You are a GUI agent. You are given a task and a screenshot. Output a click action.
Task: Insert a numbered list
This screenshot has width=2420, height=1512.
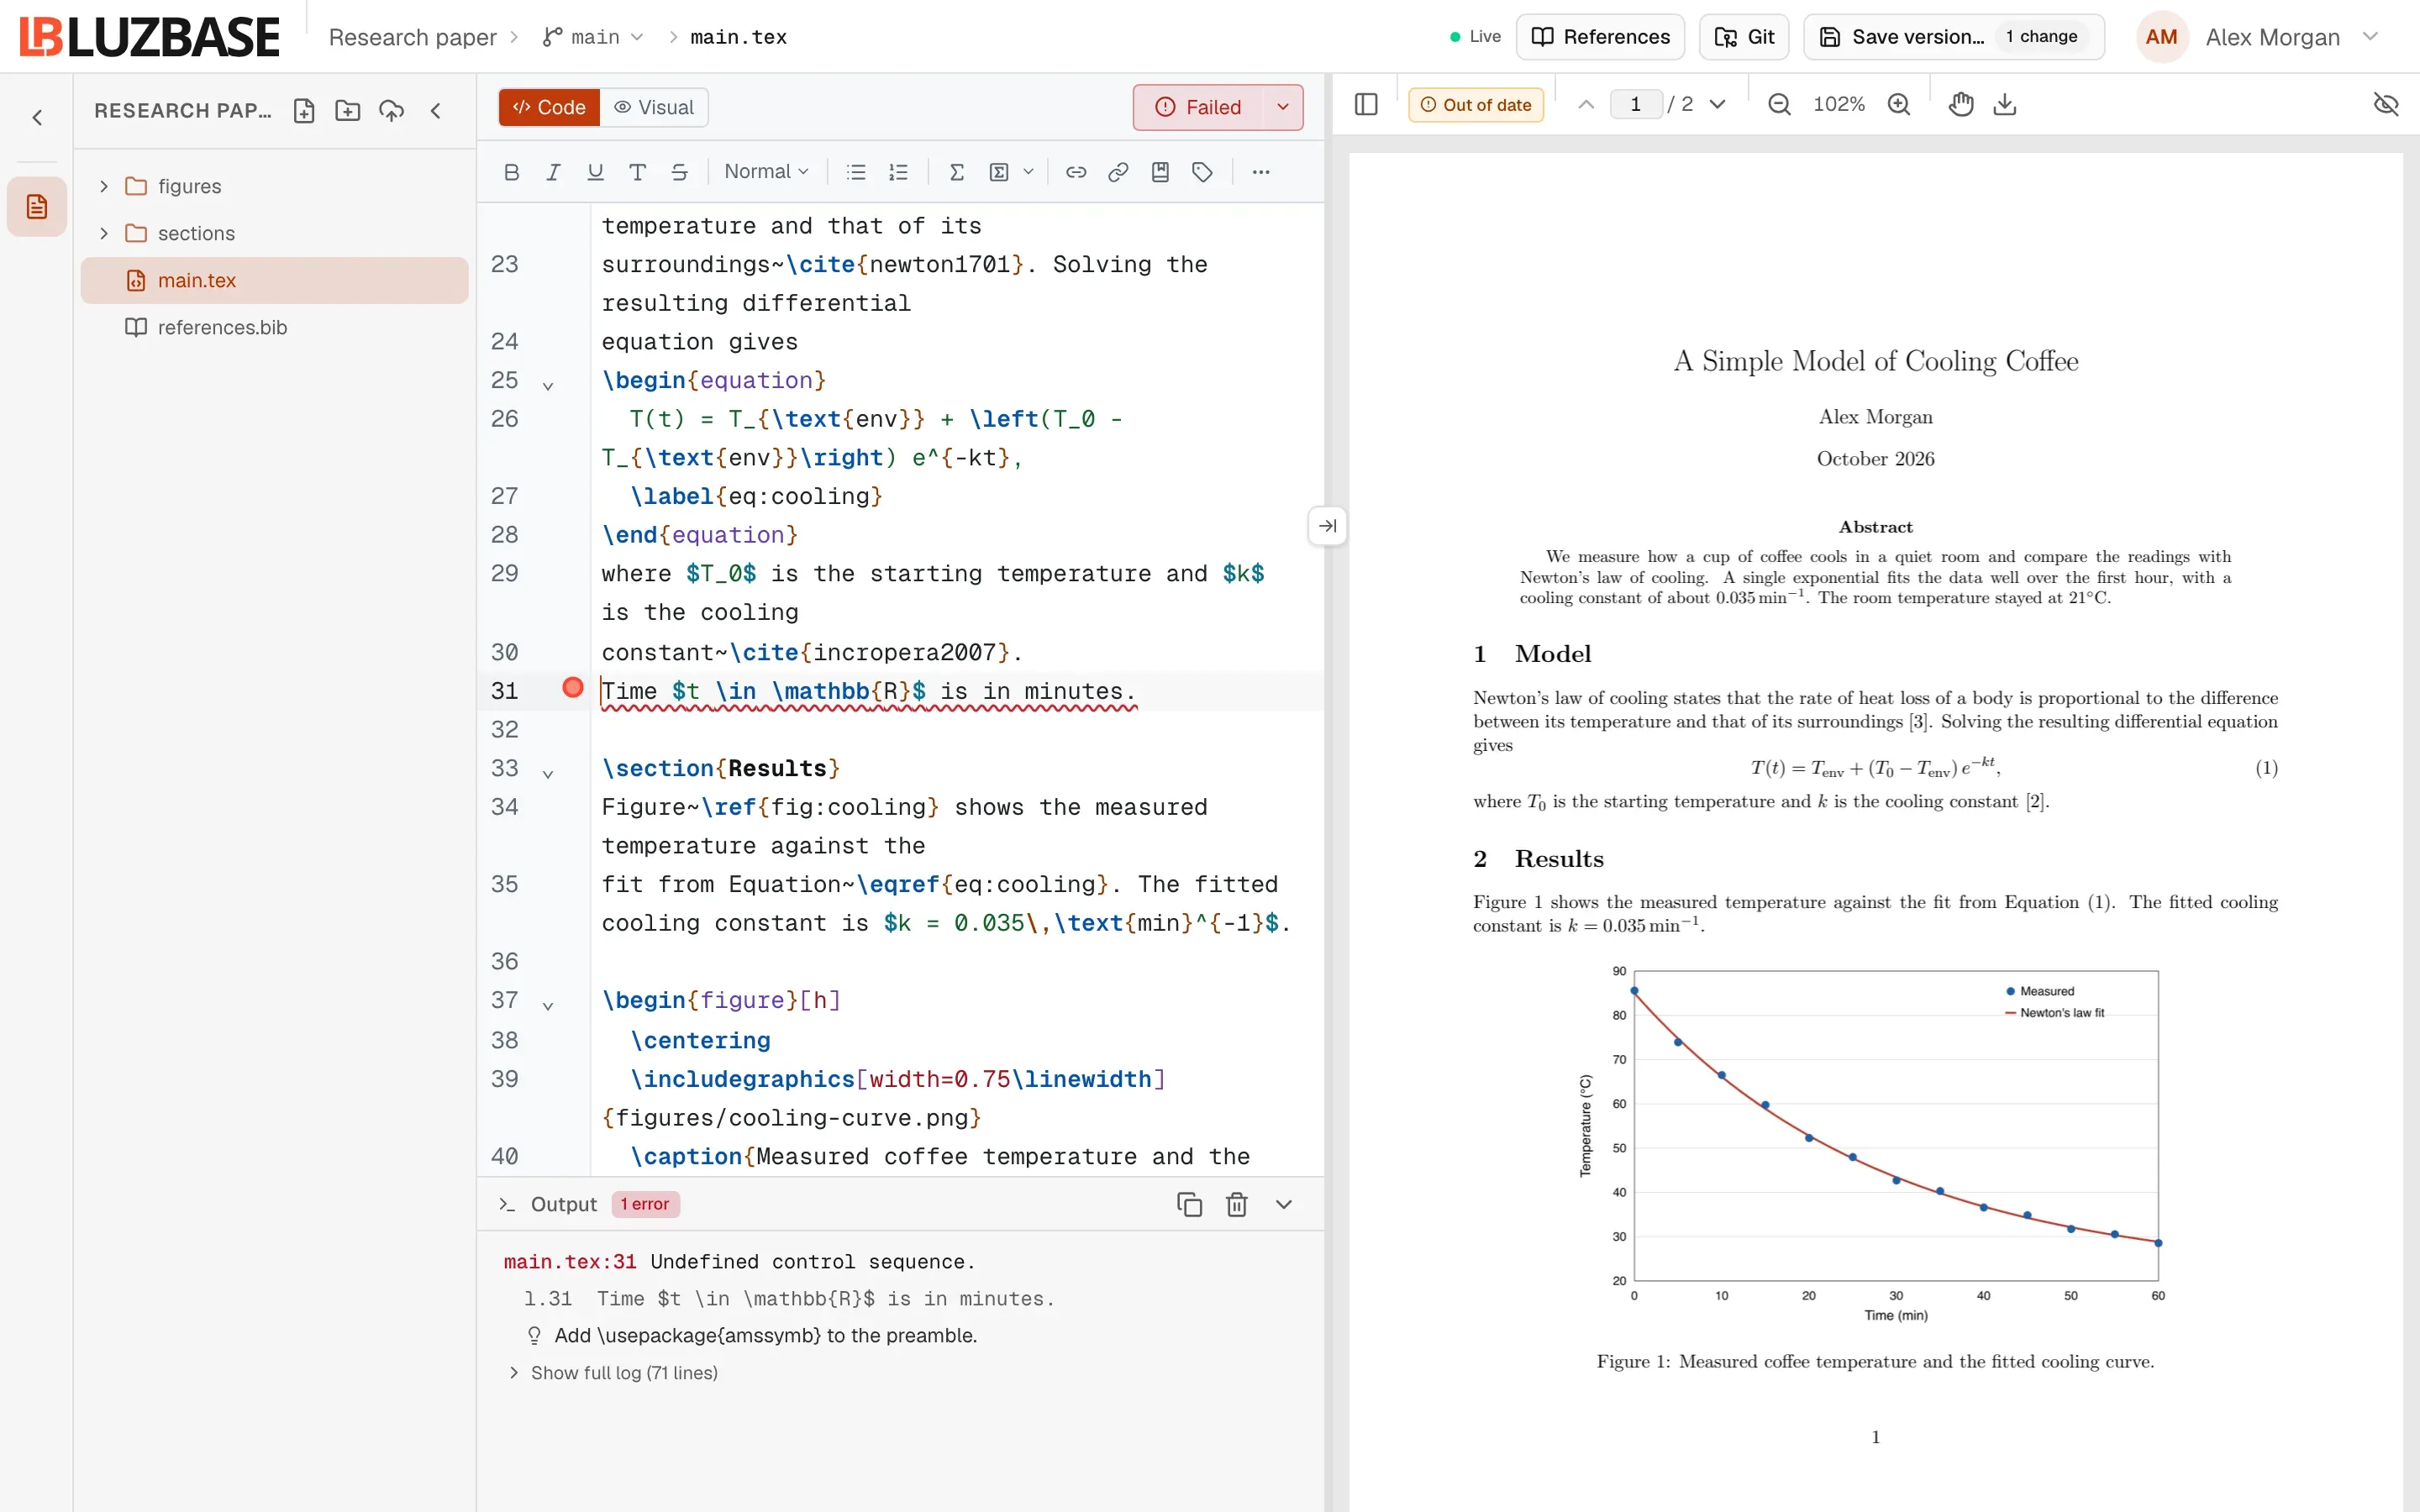coord(898,172)
